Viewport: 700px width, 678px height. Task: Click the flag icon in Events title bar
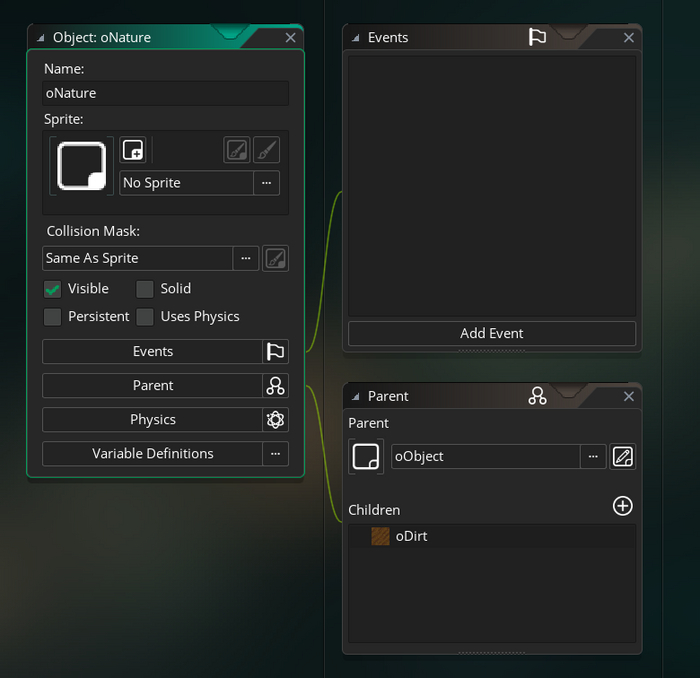click(x=538, y=37)
